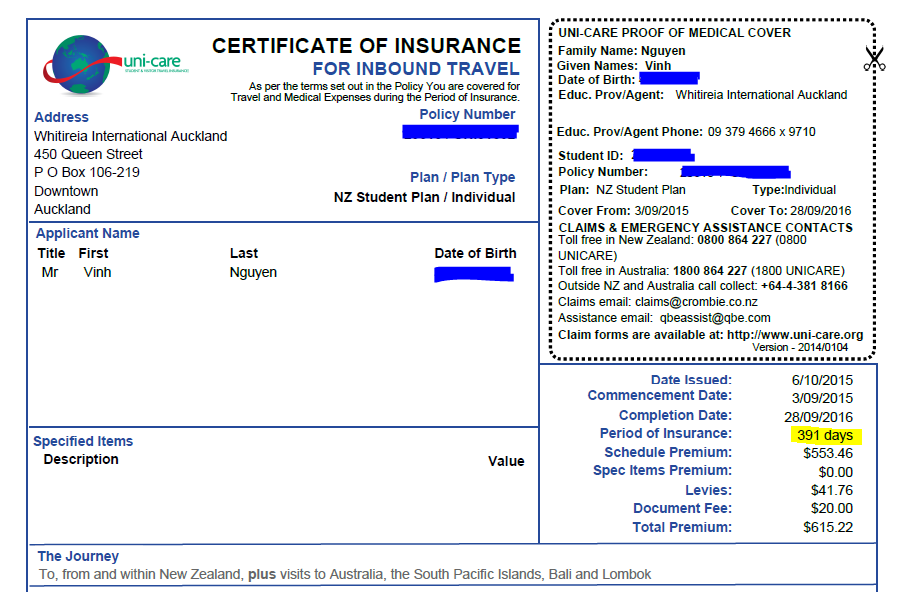The image size is (906, 592).
Task: Click The Journey section heading
Action: 78,556
